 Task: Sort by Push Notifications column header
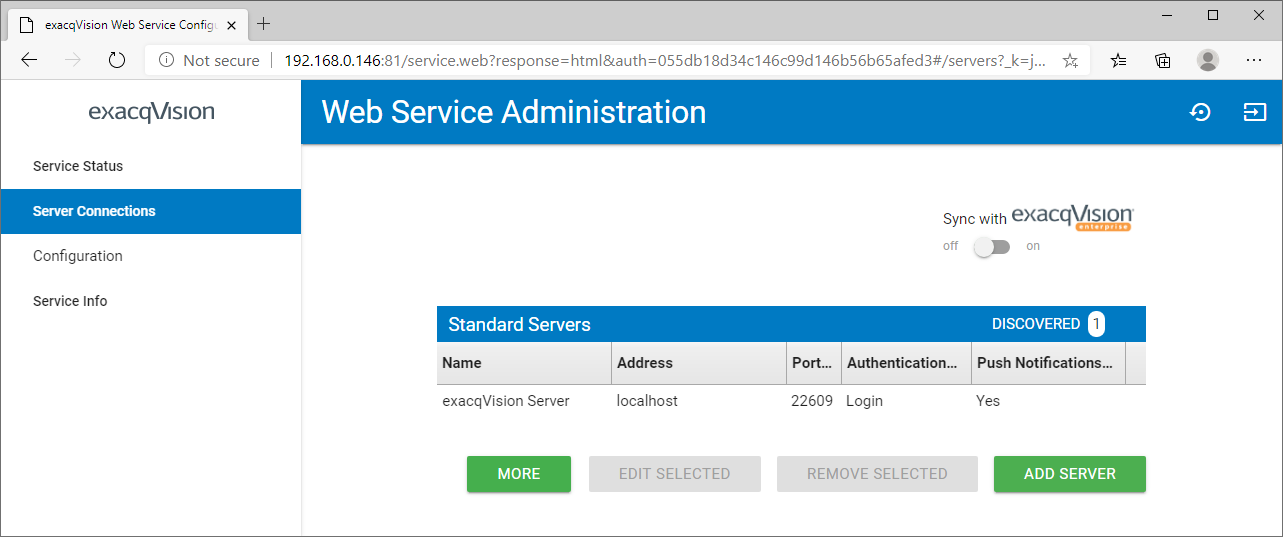[x=1049, y=363]
